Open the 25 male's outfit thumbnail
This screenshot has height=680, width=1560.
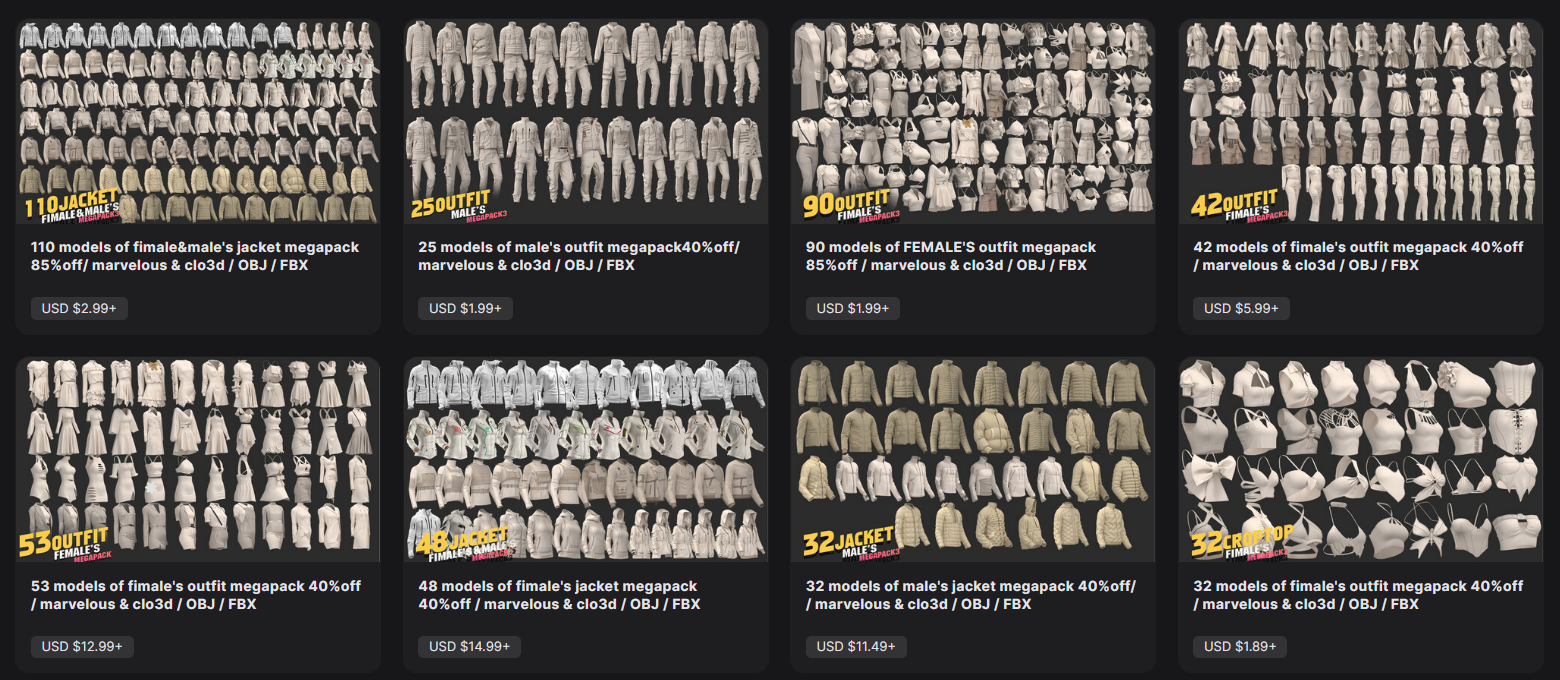tap(586, 121)
